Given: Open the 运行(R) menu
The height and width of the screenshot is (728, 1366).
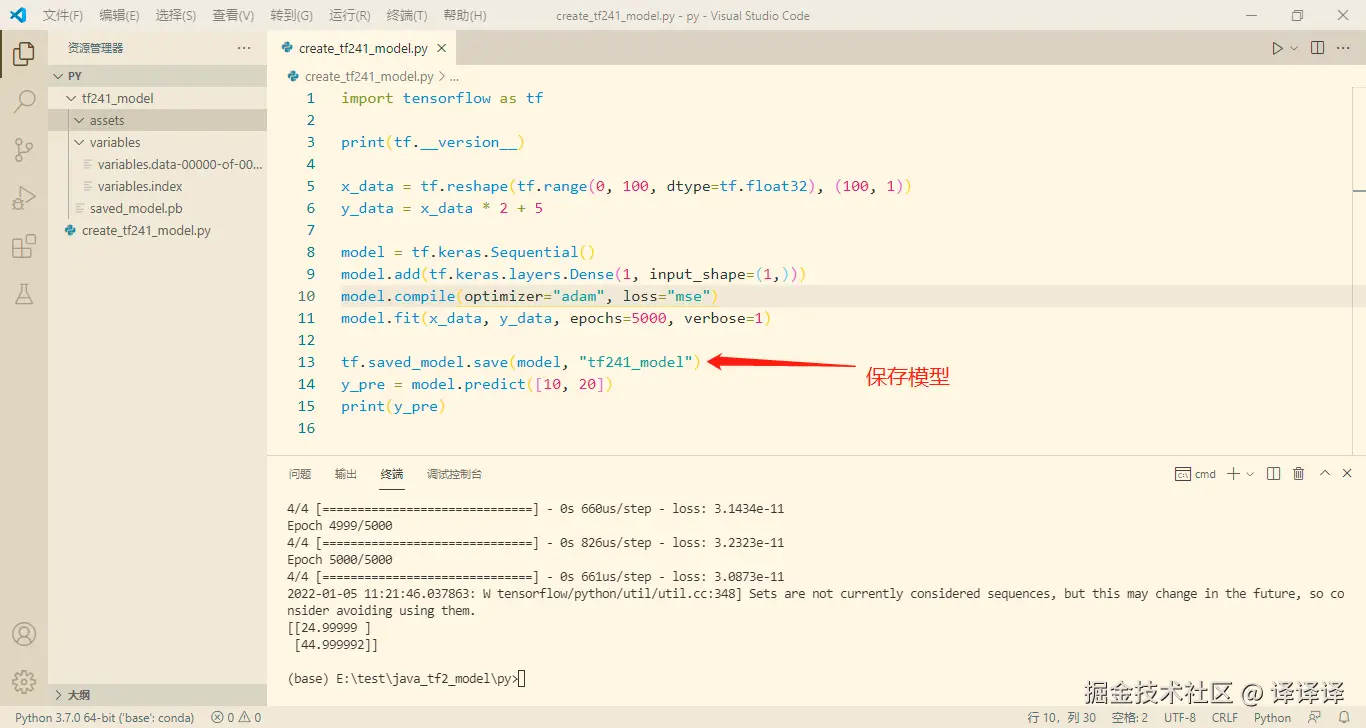Looking at the screenshot, I should [349, 16].
